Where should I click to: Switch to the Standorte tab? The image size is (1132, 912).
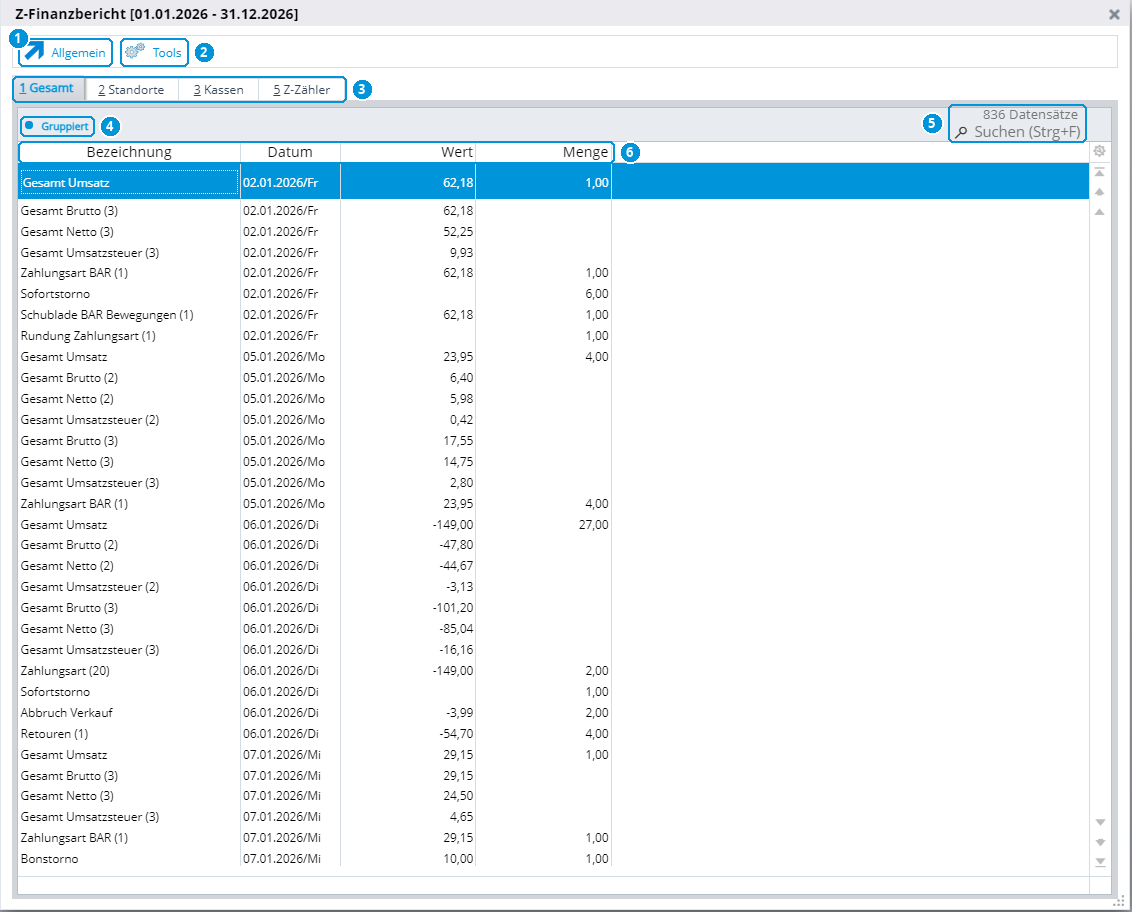tap(131, 90)
